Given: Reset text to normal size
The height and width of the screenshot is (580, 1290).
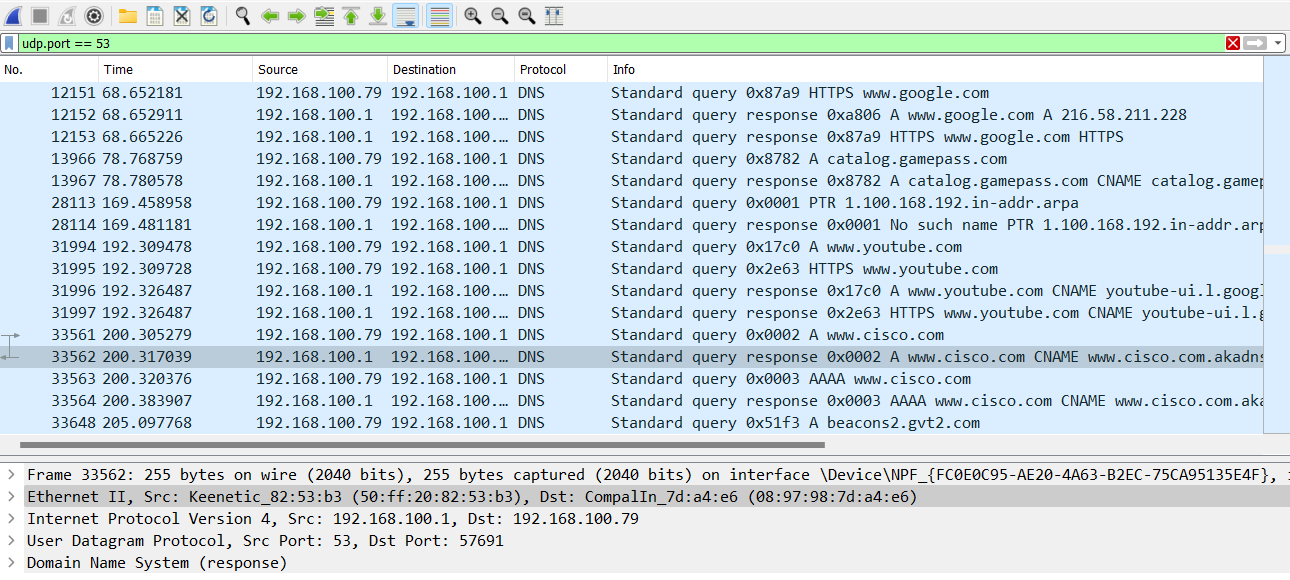Looking at the screenshot, I should coord(527,16).
